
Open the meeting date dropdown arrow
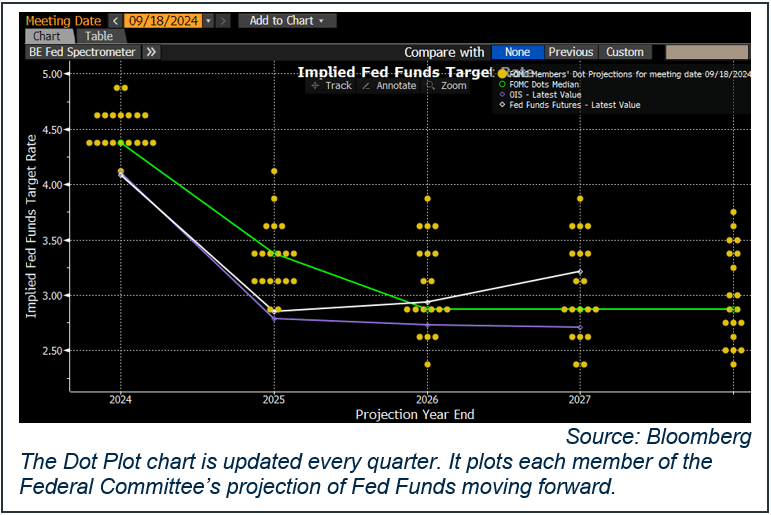pyautogui.click(x=208, y=21)
